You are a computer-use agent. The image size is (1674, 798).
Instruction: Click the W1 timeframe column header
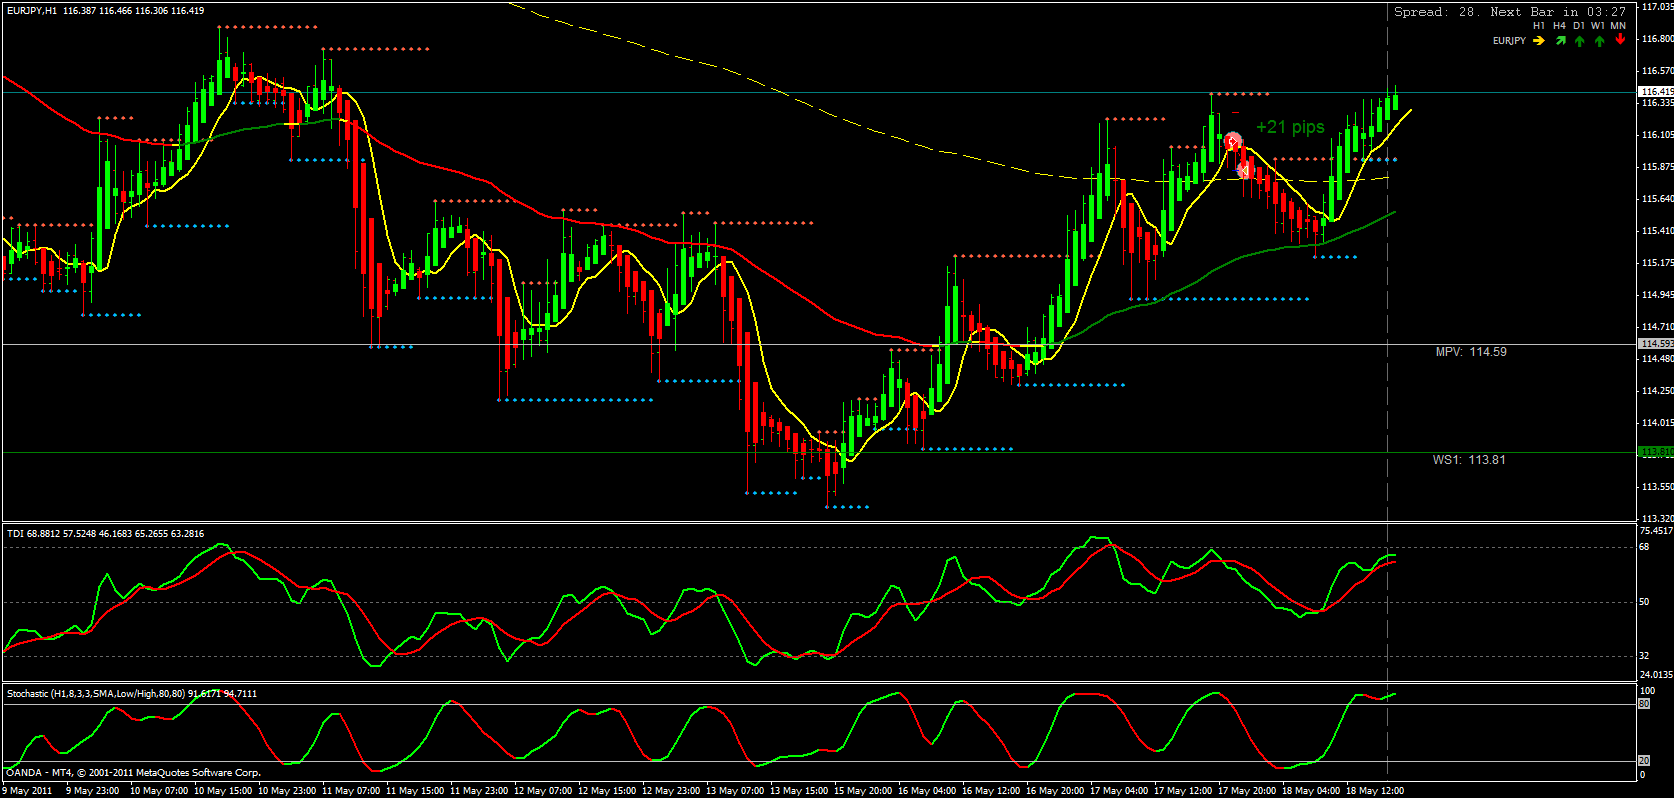pos(1598,26)
